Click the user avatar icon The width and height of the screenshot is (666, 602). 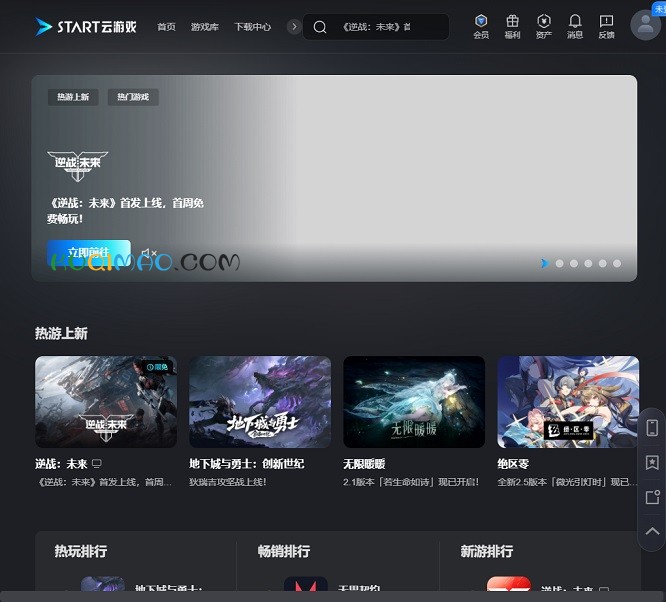(x=646, y=25)
